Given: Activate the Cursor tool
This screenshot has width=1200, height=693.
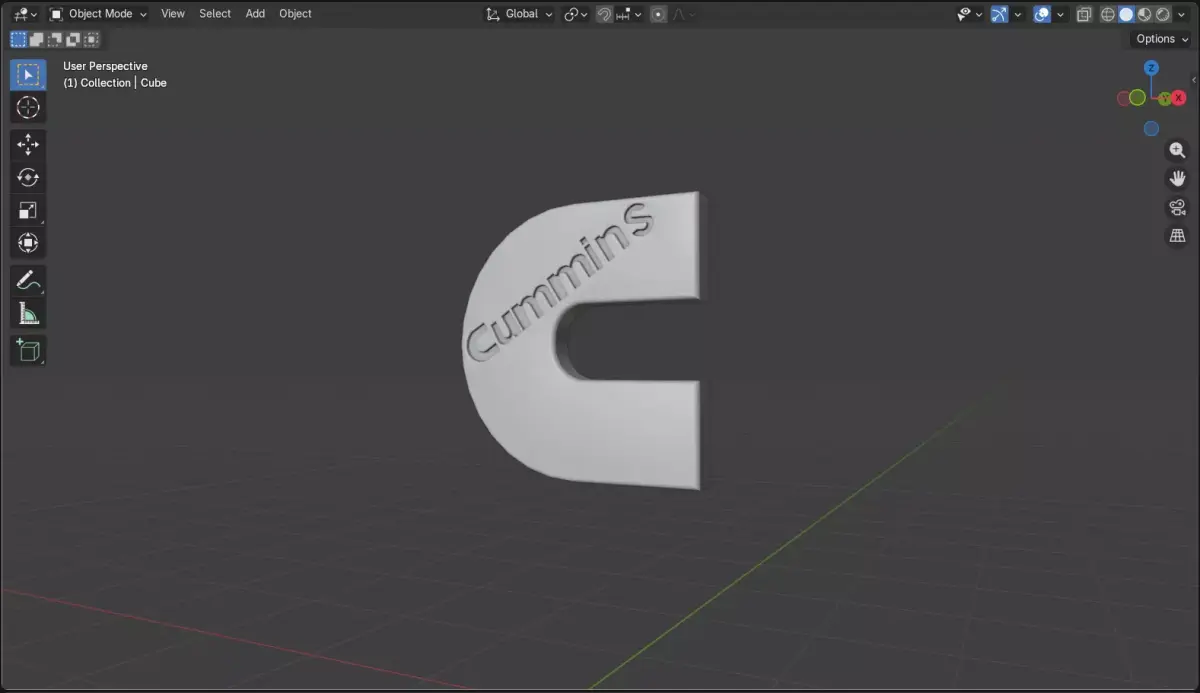Looking at the screenshot, I should [x=28, y=108].
